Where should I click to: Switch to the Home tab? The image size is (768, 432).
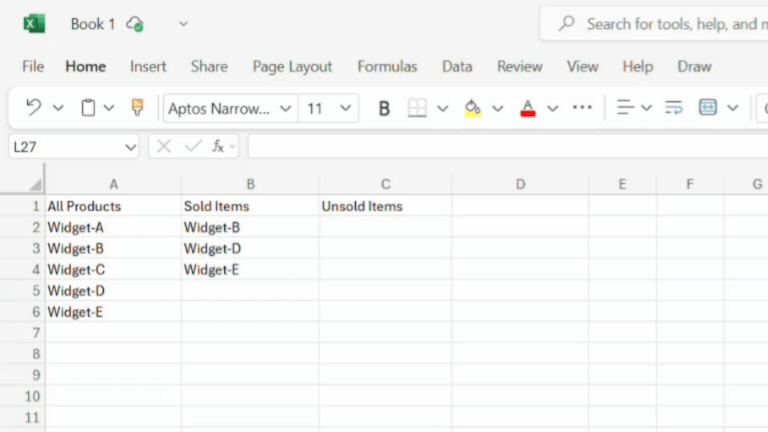point(86,66)
